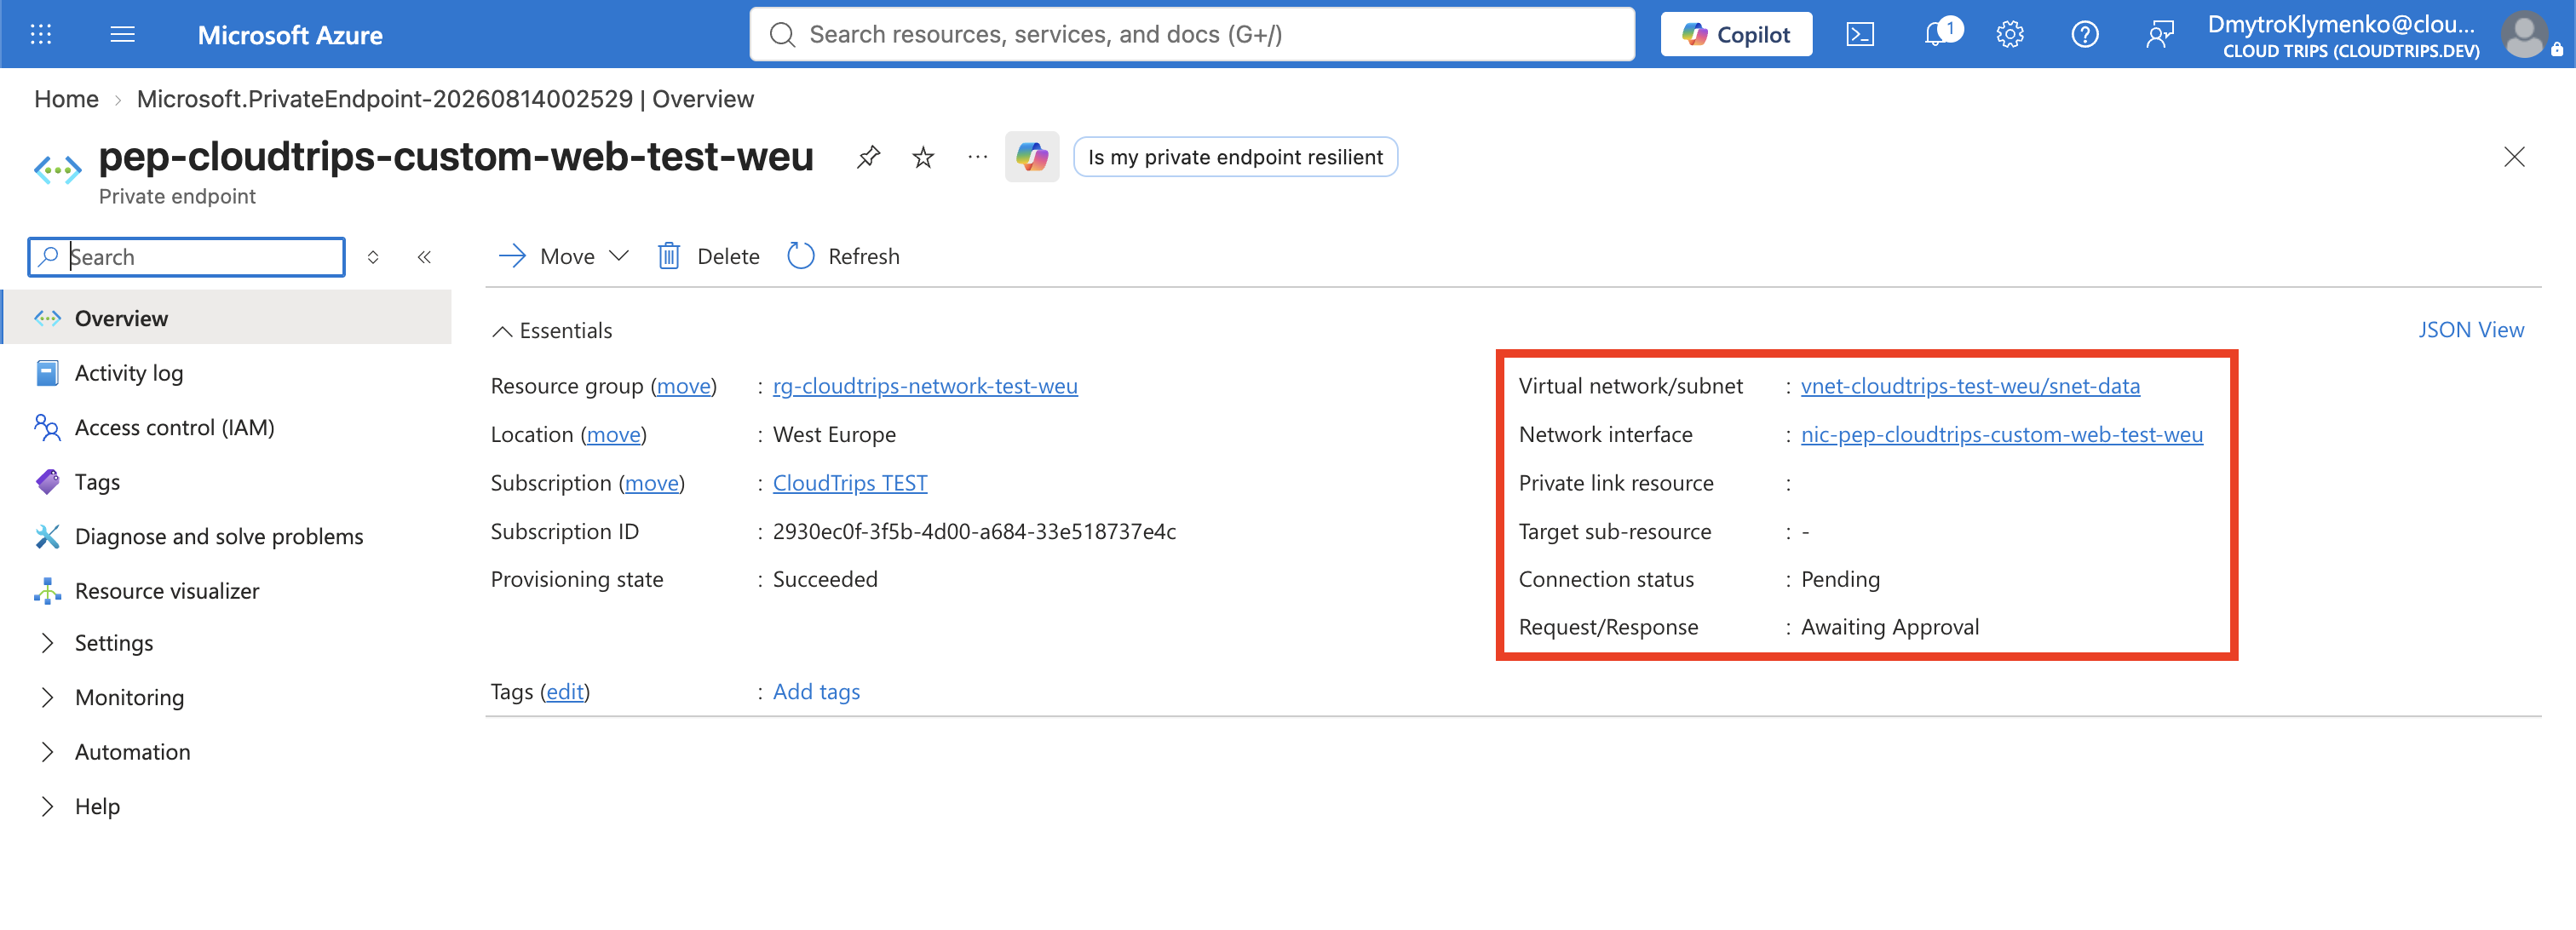
Task: Open the feedback icon
Action: click(x=2159, y=34)
